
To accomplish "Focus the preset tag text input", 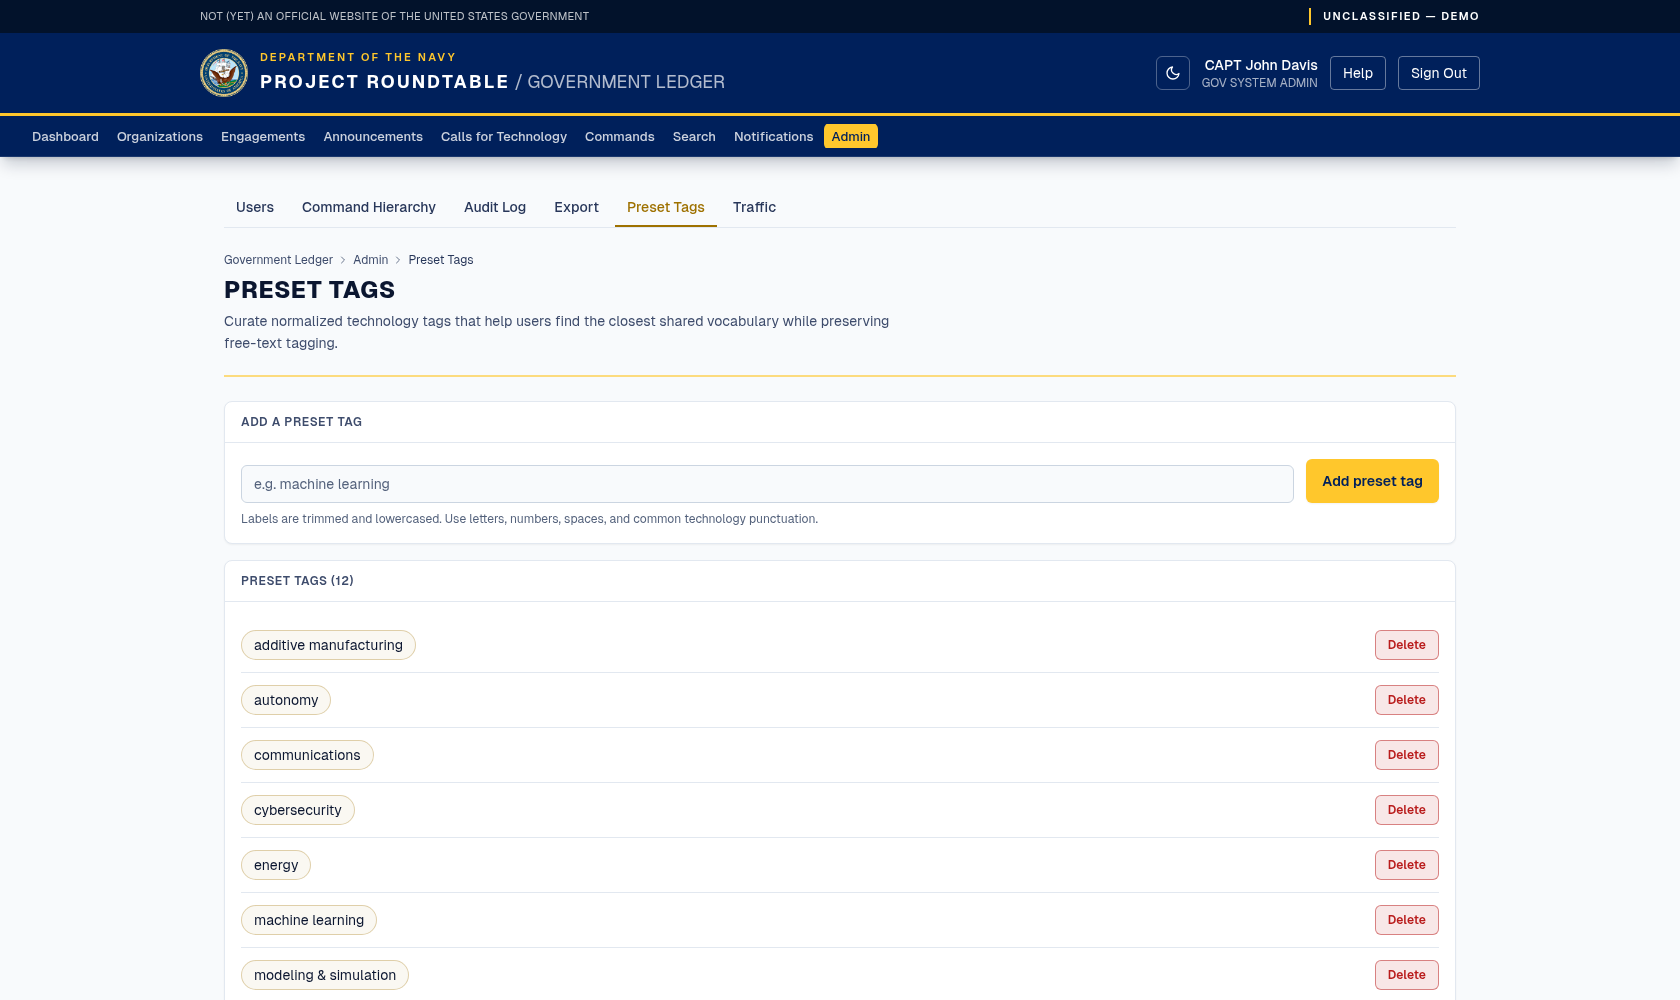I will click(767, 484).
